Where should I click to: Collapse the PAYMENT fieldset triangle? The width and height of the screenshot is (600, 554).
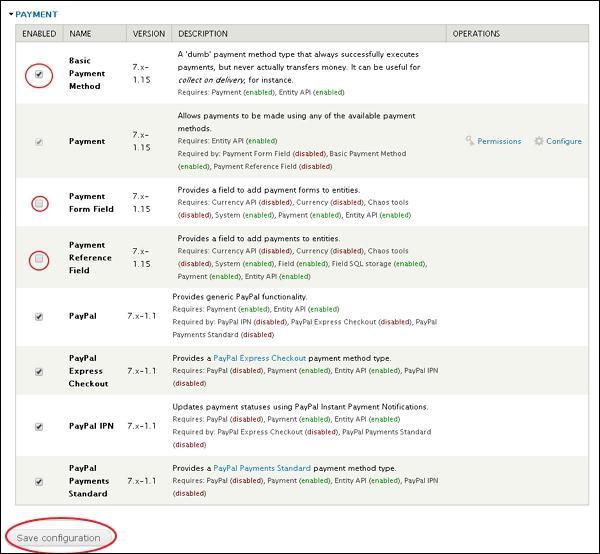tap(11, 14)
